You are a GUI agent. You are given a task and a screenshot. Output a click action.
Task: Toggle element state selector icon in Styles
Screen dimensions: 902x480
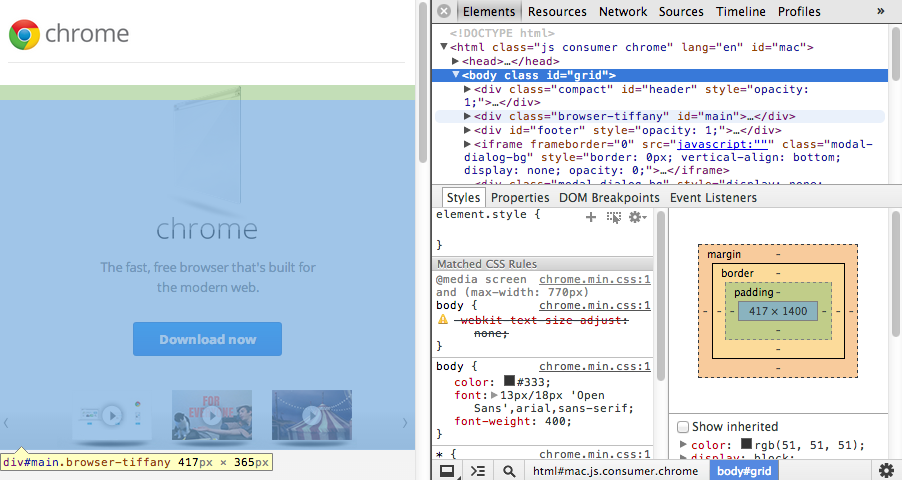pos(614,216)
